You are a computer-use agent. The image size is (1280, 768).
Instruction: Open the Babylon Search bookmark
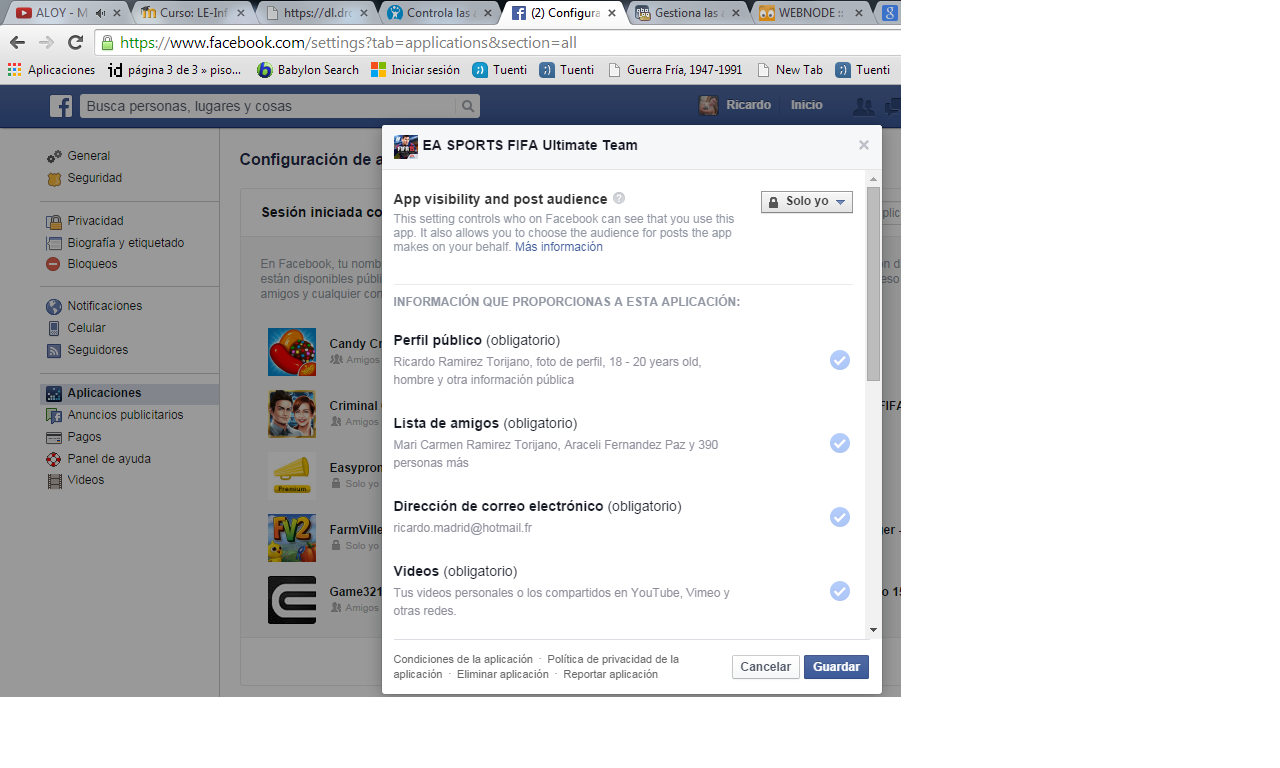pos(308,70)
